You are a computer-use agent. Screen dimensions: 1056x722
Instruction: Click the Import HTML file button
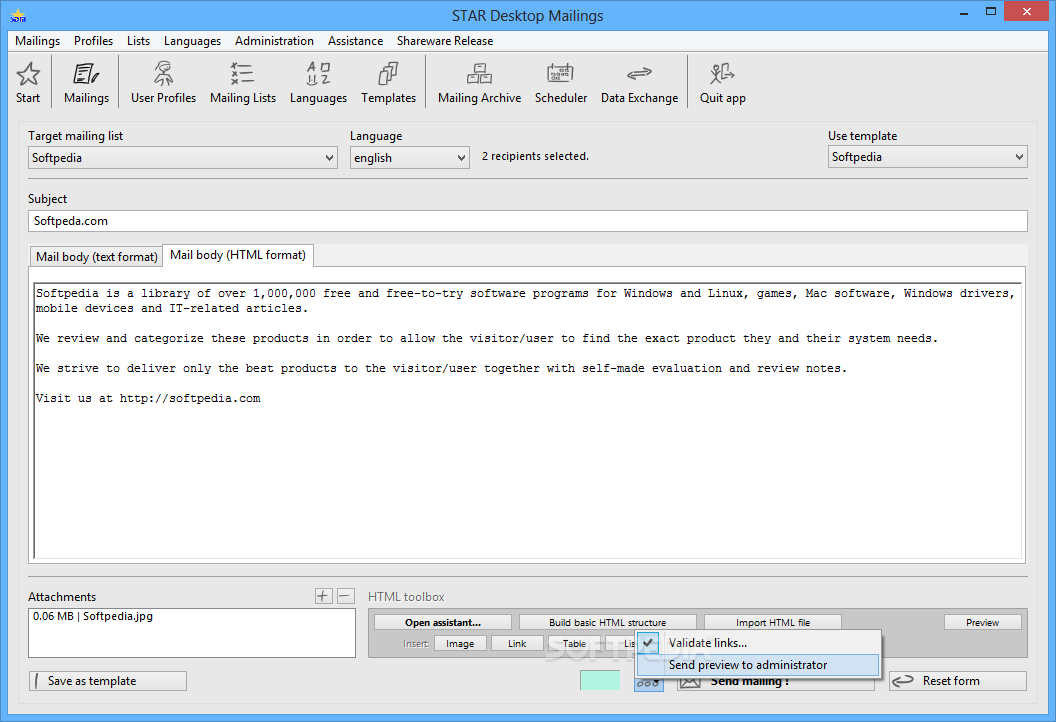pyautogui.click(x=772, y=622)
